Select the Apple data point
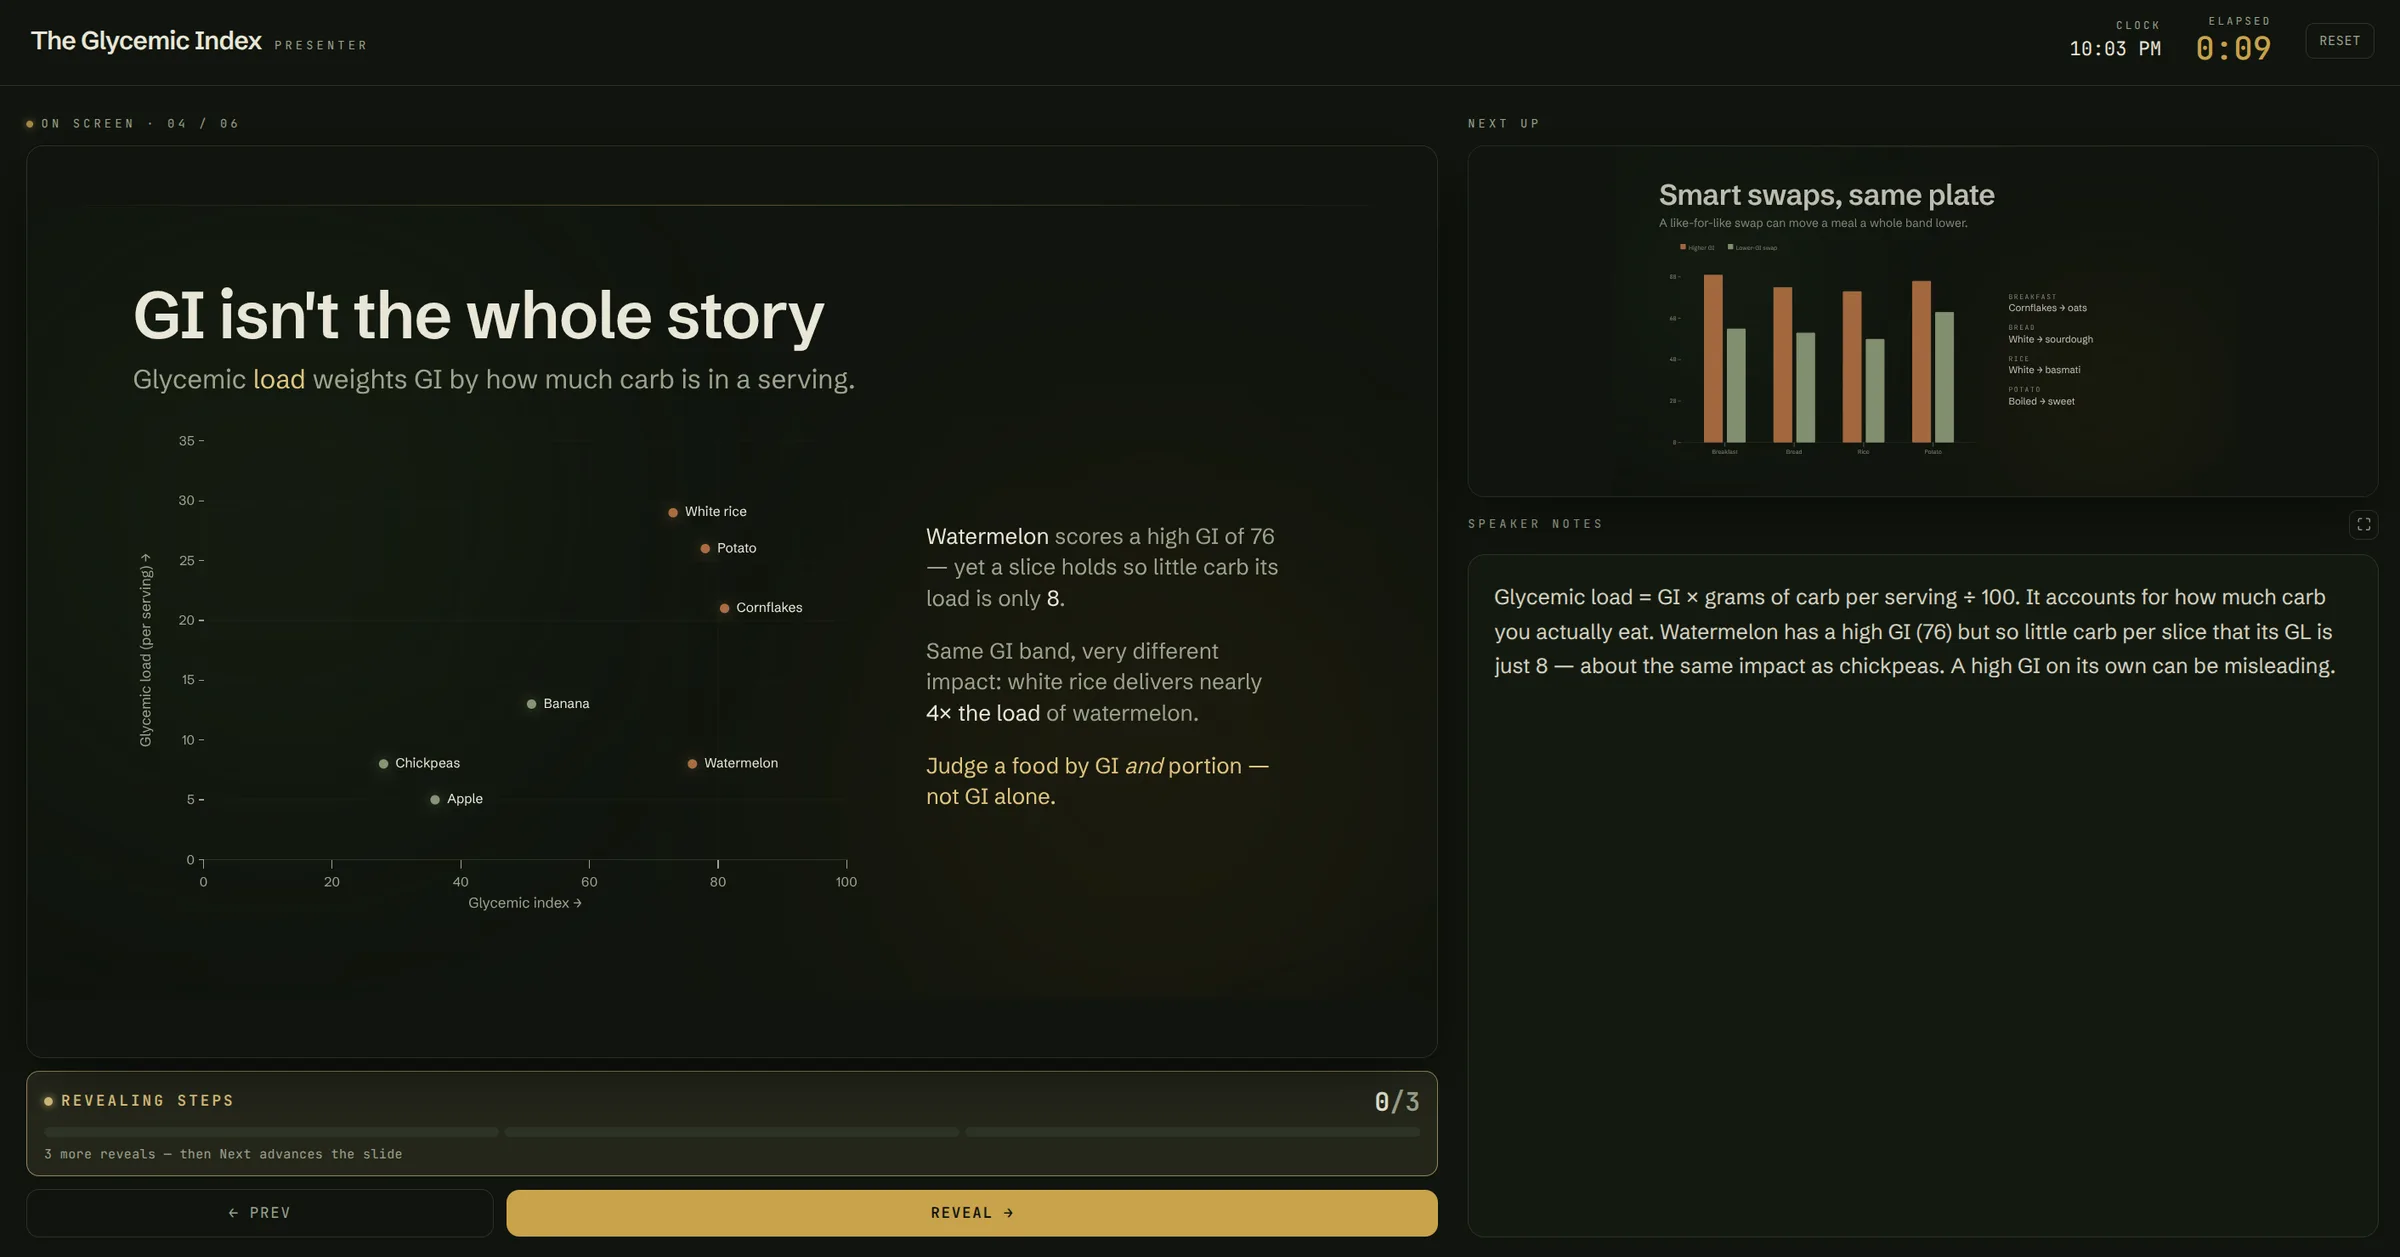This screenshot has width=2400, height=1257. [434, 800]
